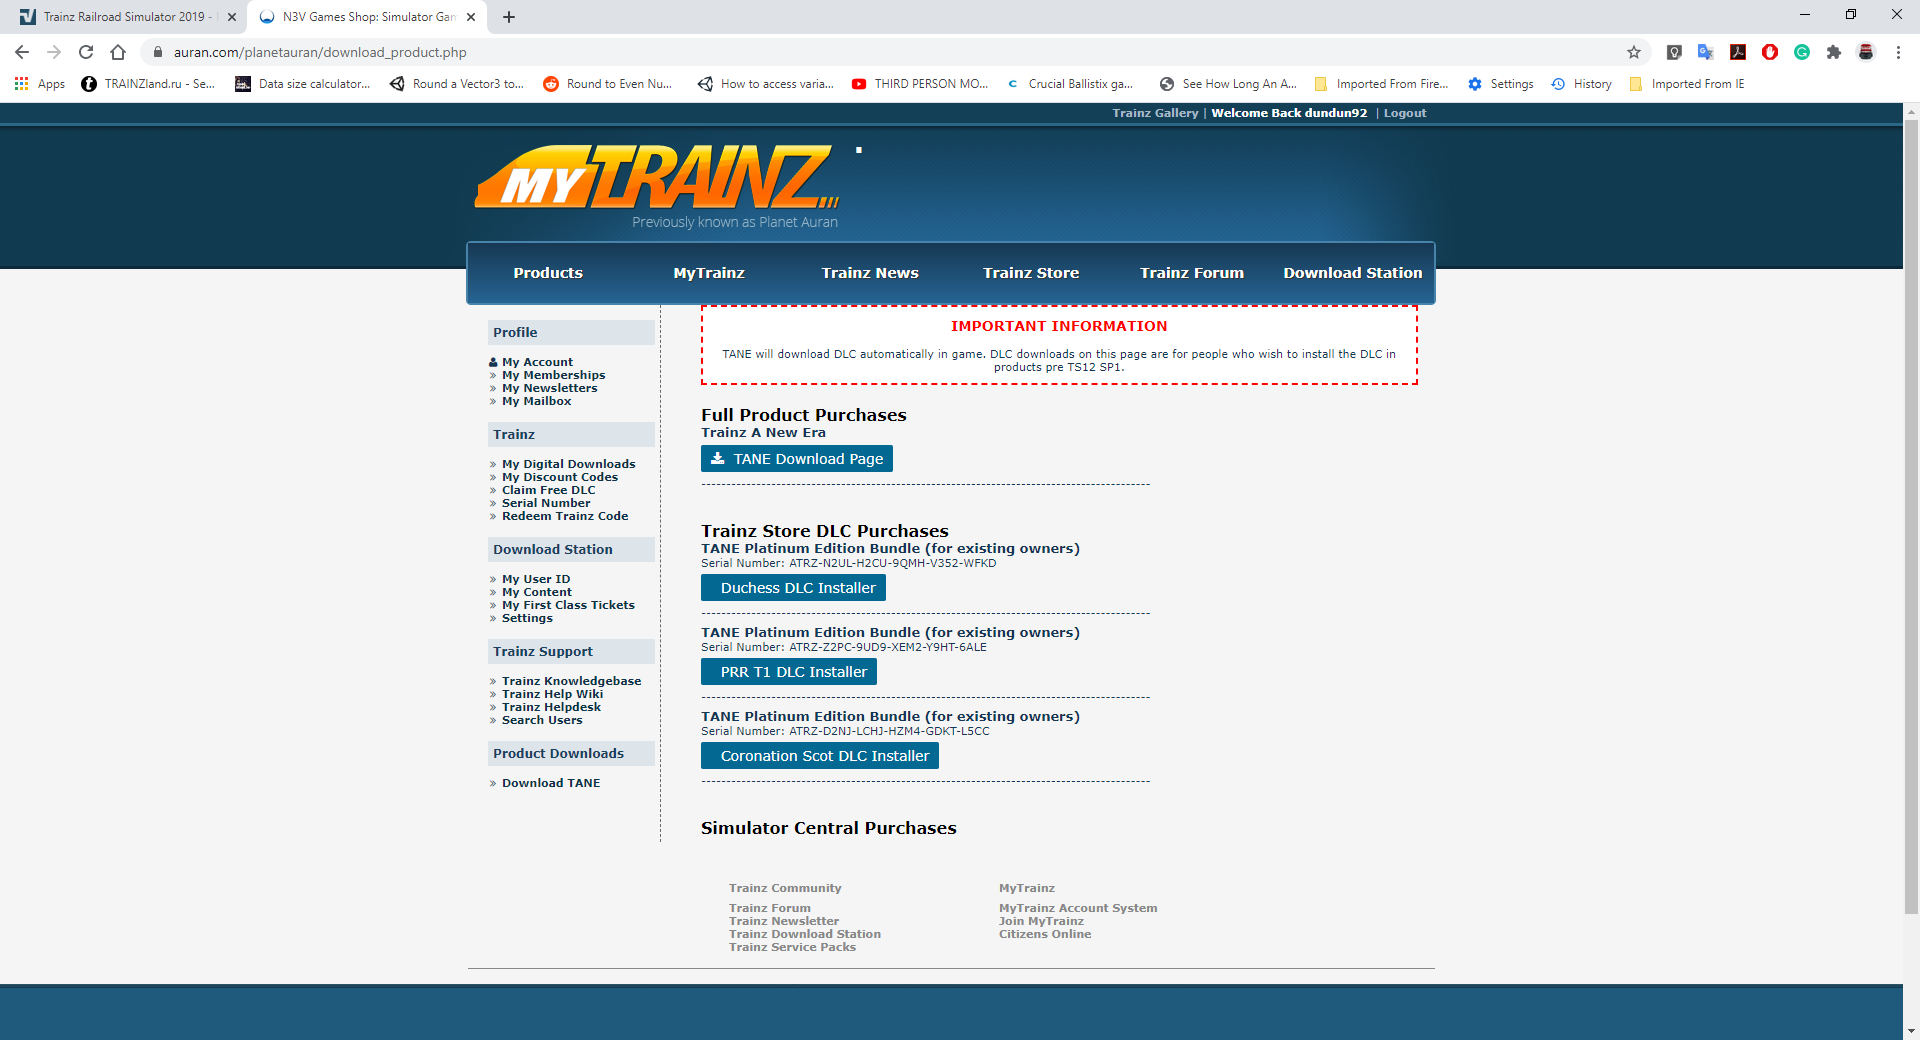This screenshot has width=1920, height=1040.
Task: Open the footer Join MyTrainz link
Action: point(1041,921)
